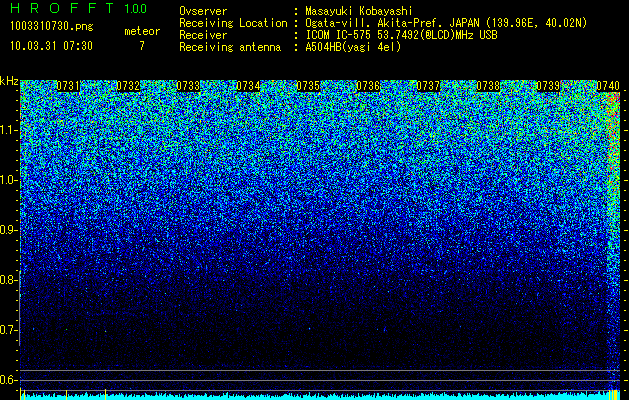Viewport: 629px width, 400px height.
Task: Click the 0736 time marker
Action: click(x=368, y=86)
